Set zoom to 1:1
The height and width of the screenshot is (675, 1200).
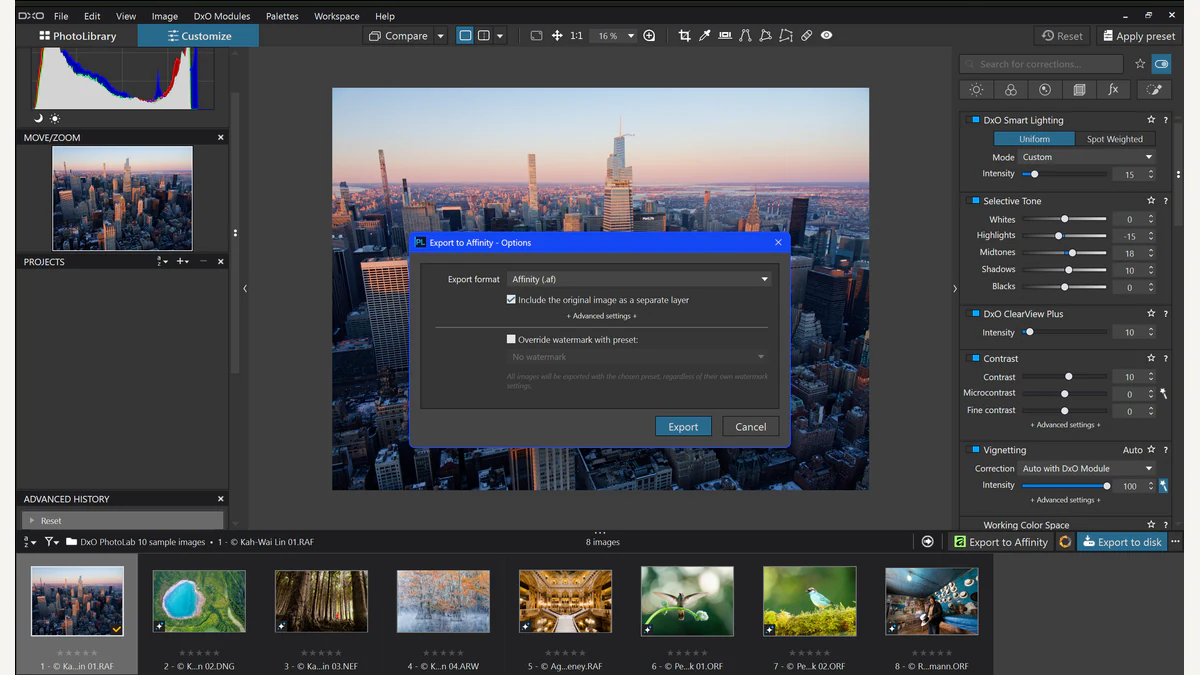point(576,35)
